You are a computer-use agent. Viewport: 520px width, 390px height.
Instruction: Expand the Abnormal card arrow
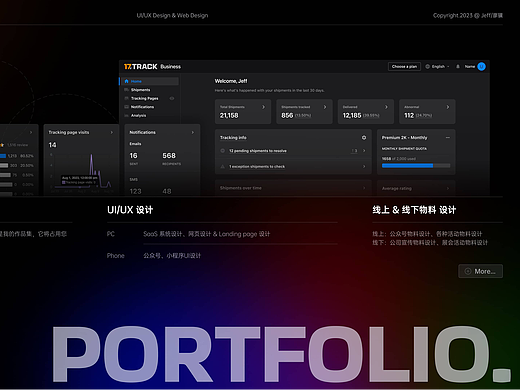point(448,107)
